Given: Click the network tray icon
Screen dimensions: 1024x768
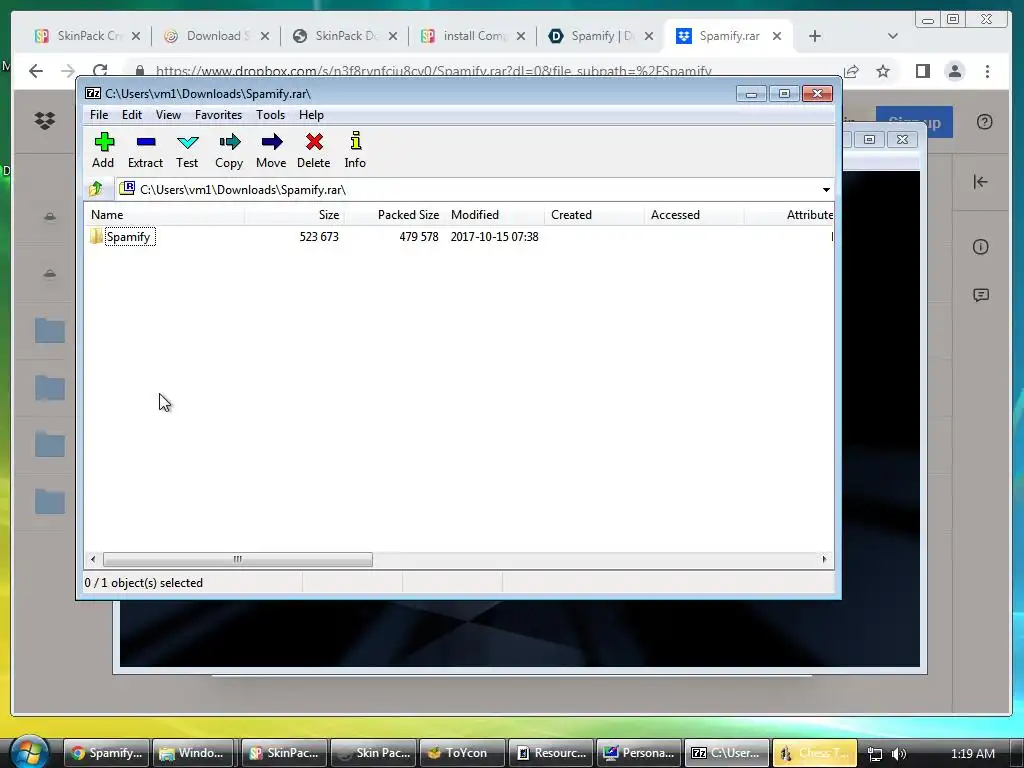Looking at the screenshot, I should point(875,754).
